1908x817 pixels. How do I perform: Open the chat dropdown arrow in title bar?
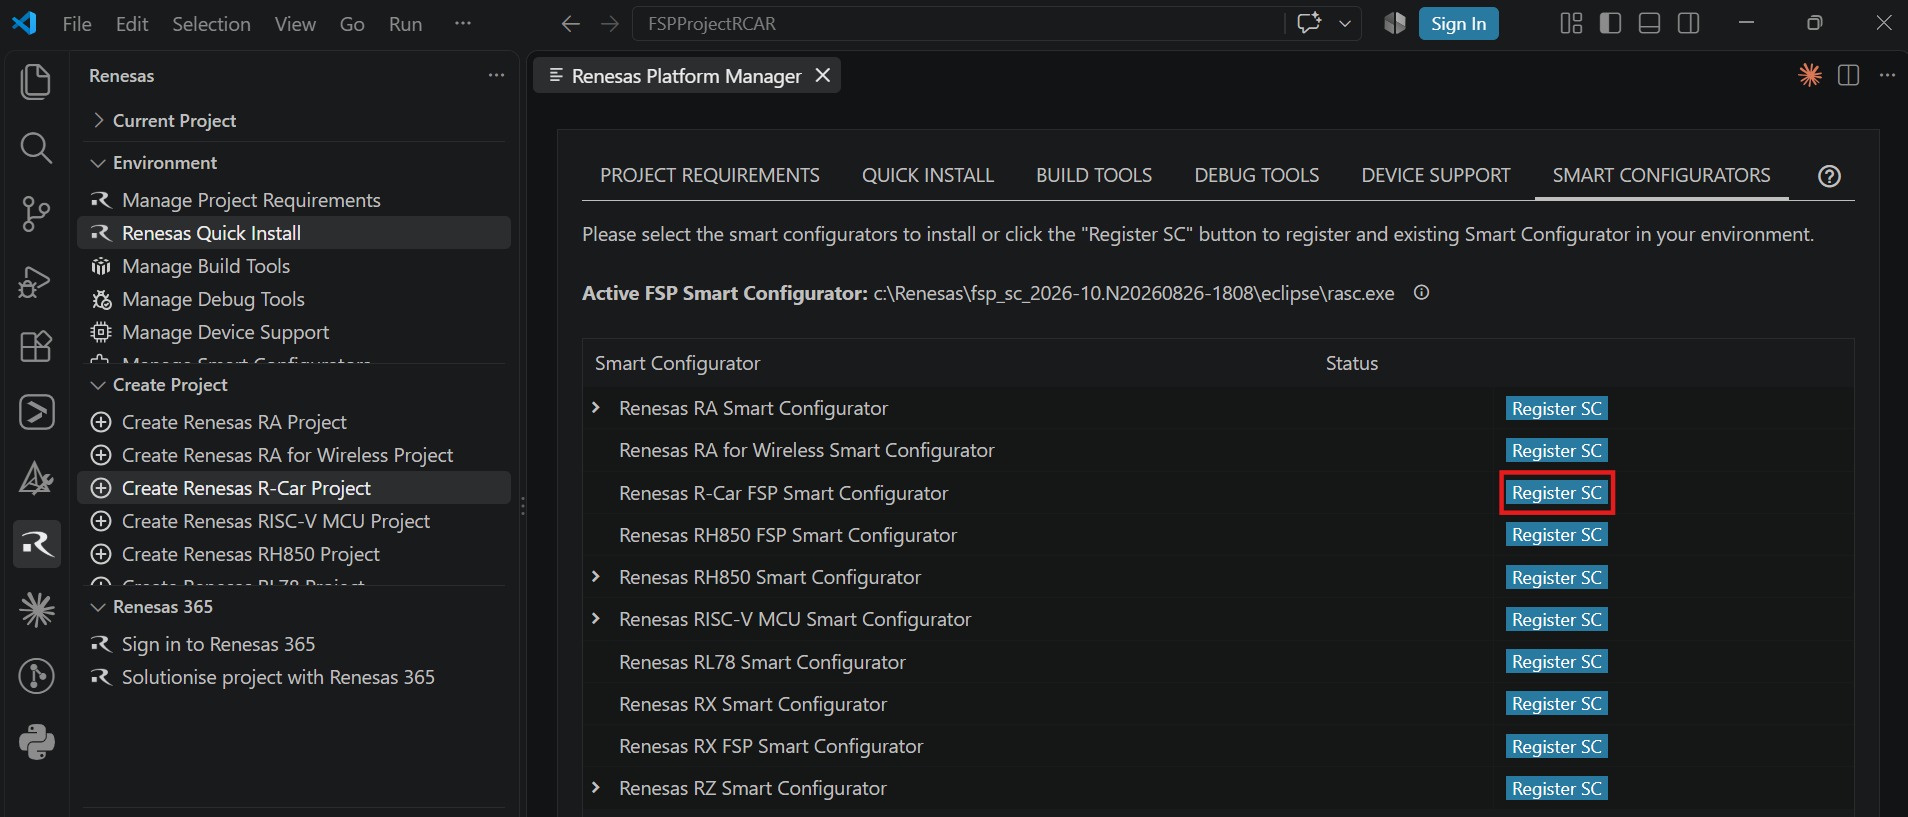[1345, 24]
